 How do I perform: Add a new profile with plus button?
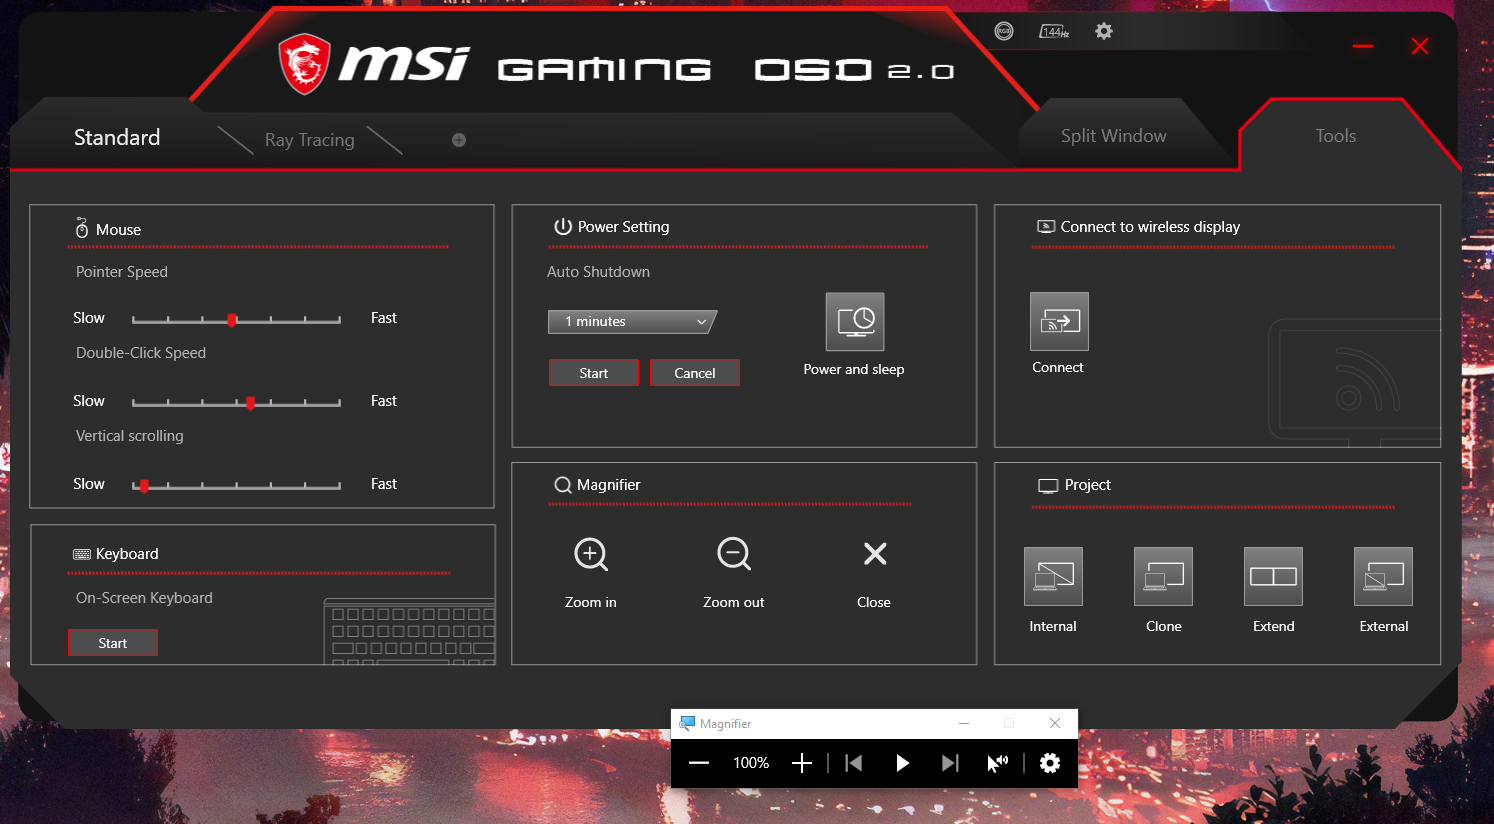click(x=459, y=140)
